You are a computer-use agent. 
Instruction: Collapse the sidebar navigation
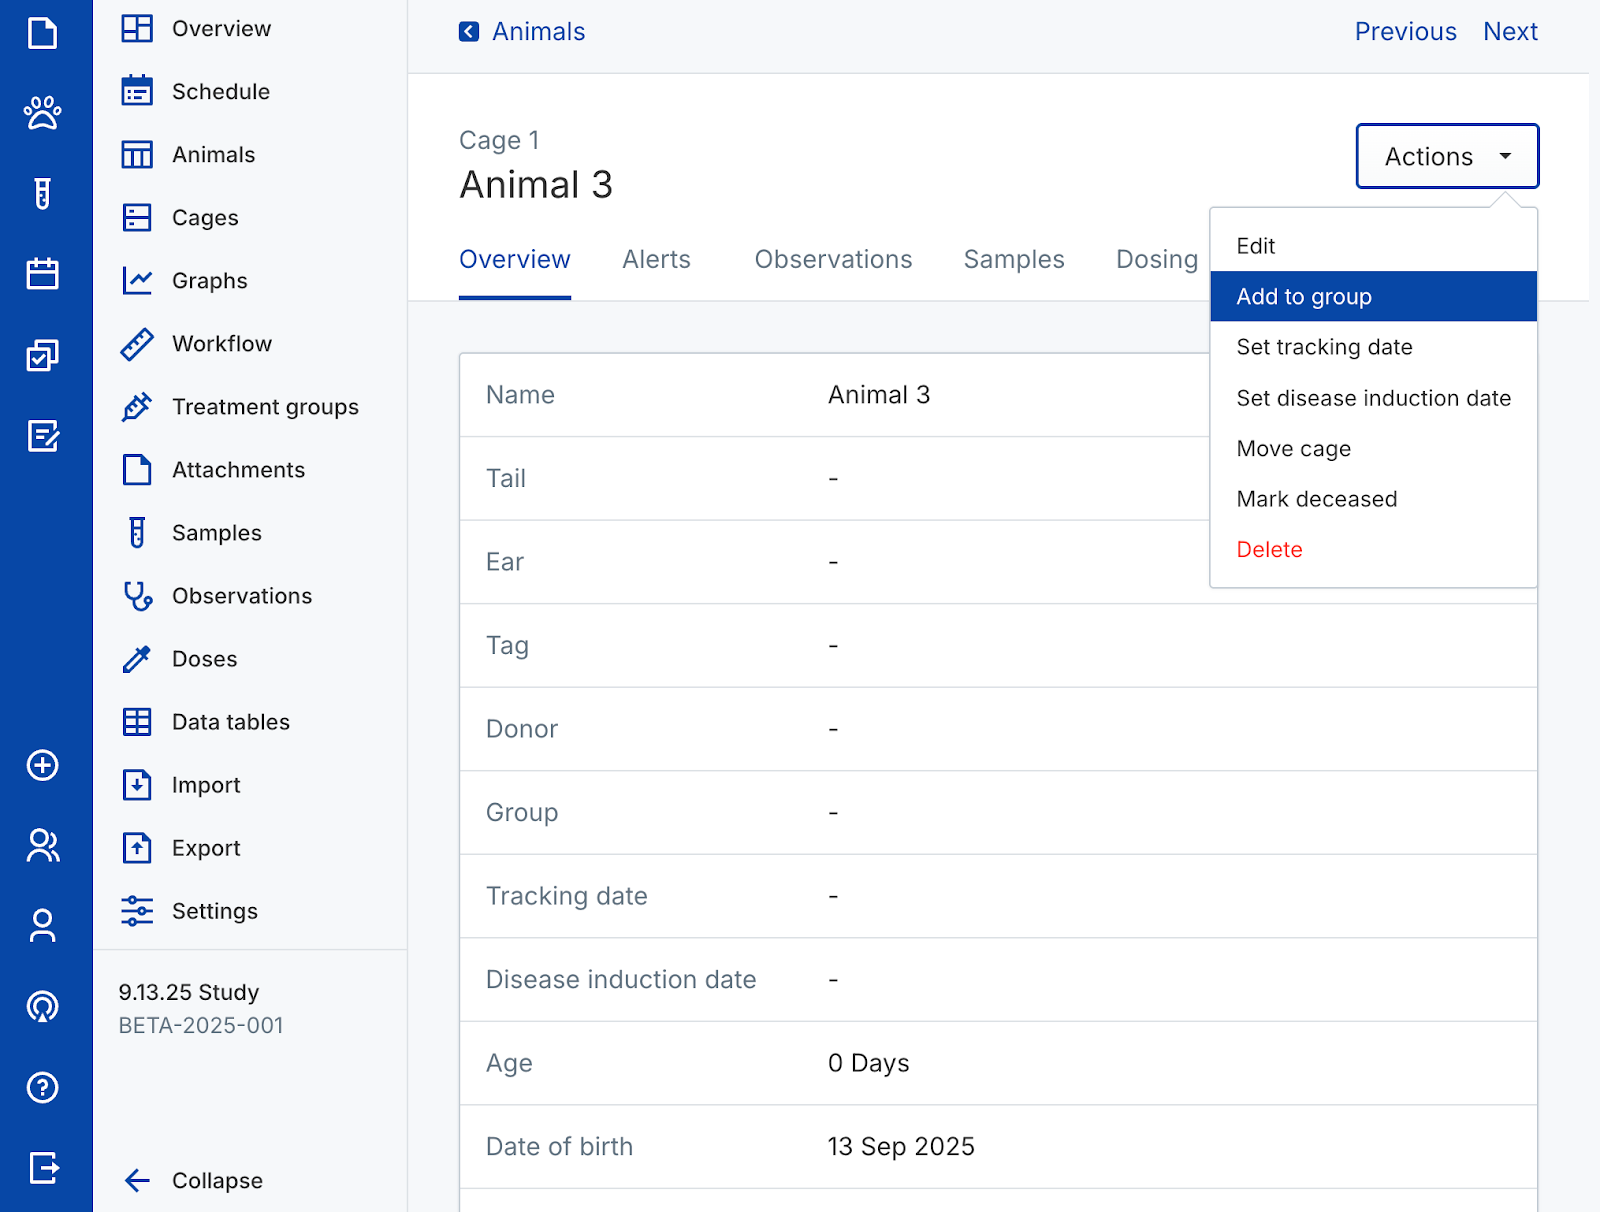[194, 1180]
